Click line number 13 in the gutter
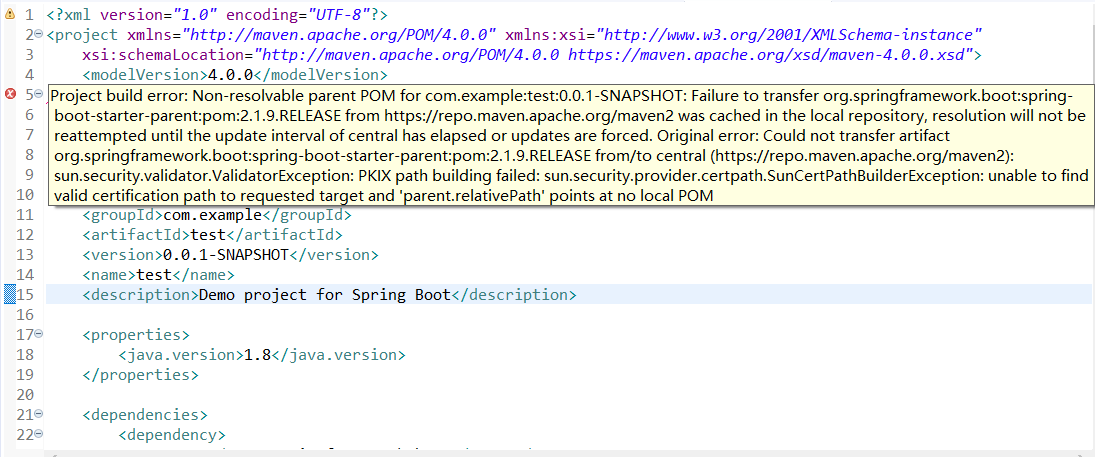 [24, 254]
